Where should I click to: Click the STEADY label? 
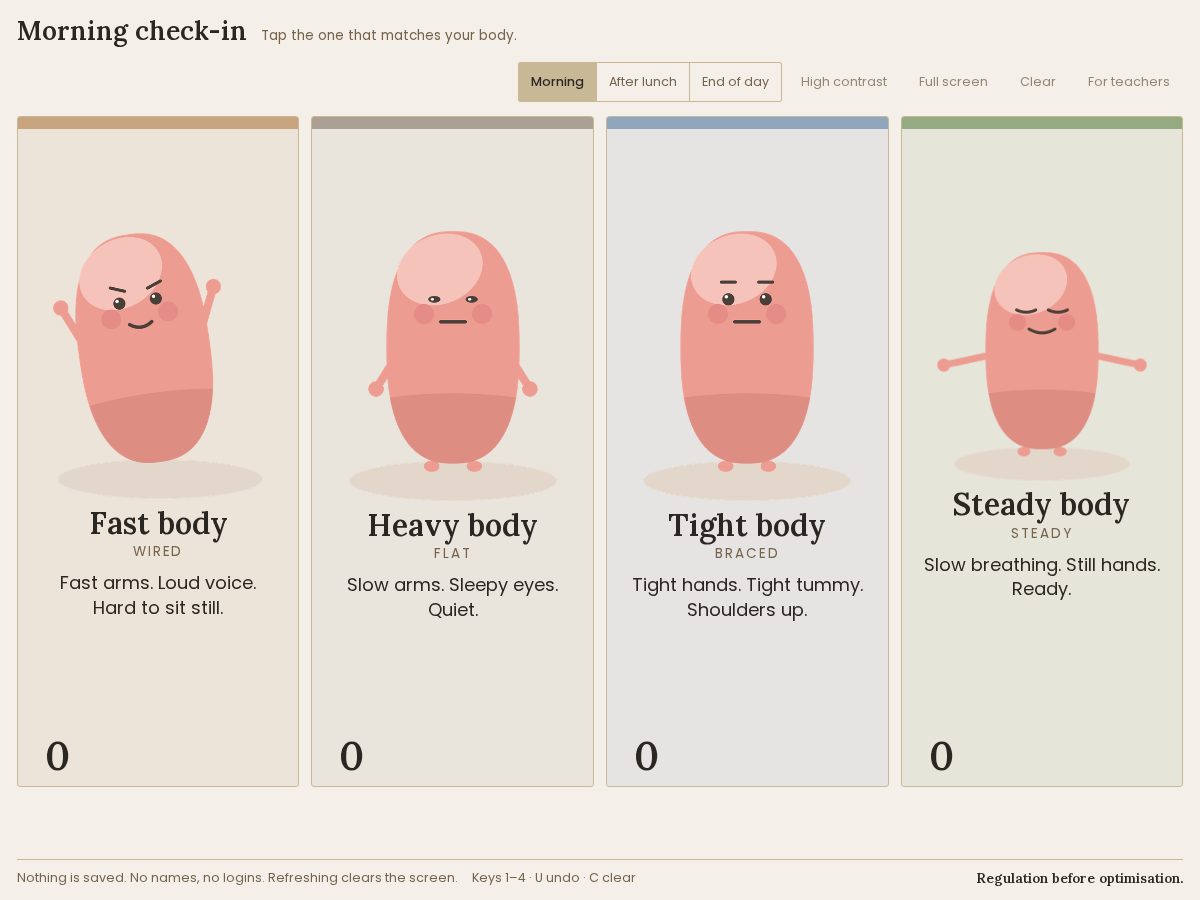click(1042, 533)
